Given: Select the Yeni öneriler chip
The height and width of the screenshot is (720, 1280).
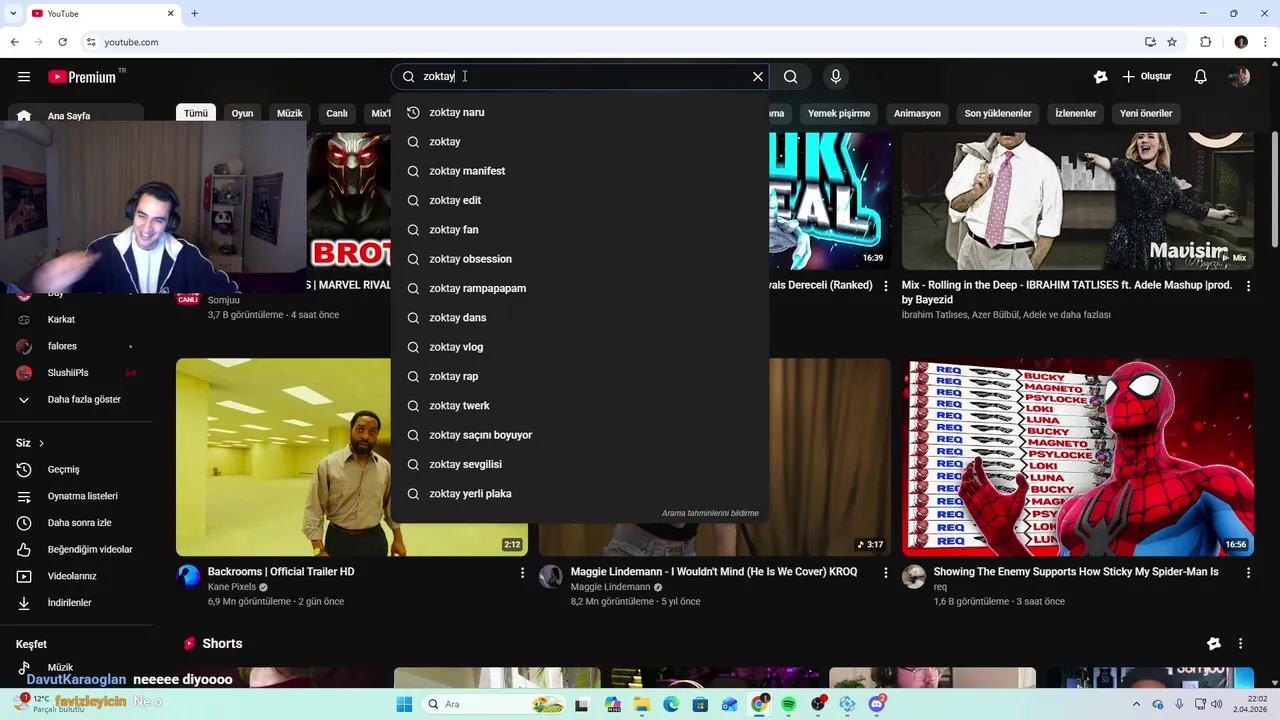Looking at the screenshot, I should pos(1146,114).
